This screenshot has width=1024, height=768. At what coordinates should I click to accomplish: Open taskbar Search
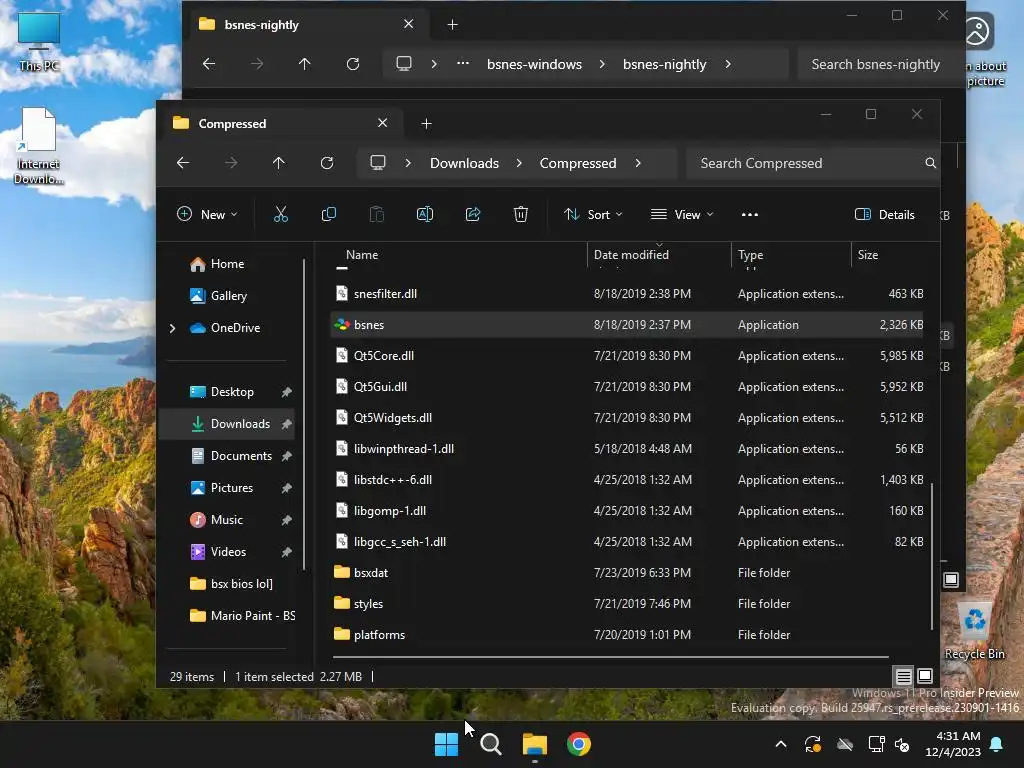click(490, 744)
